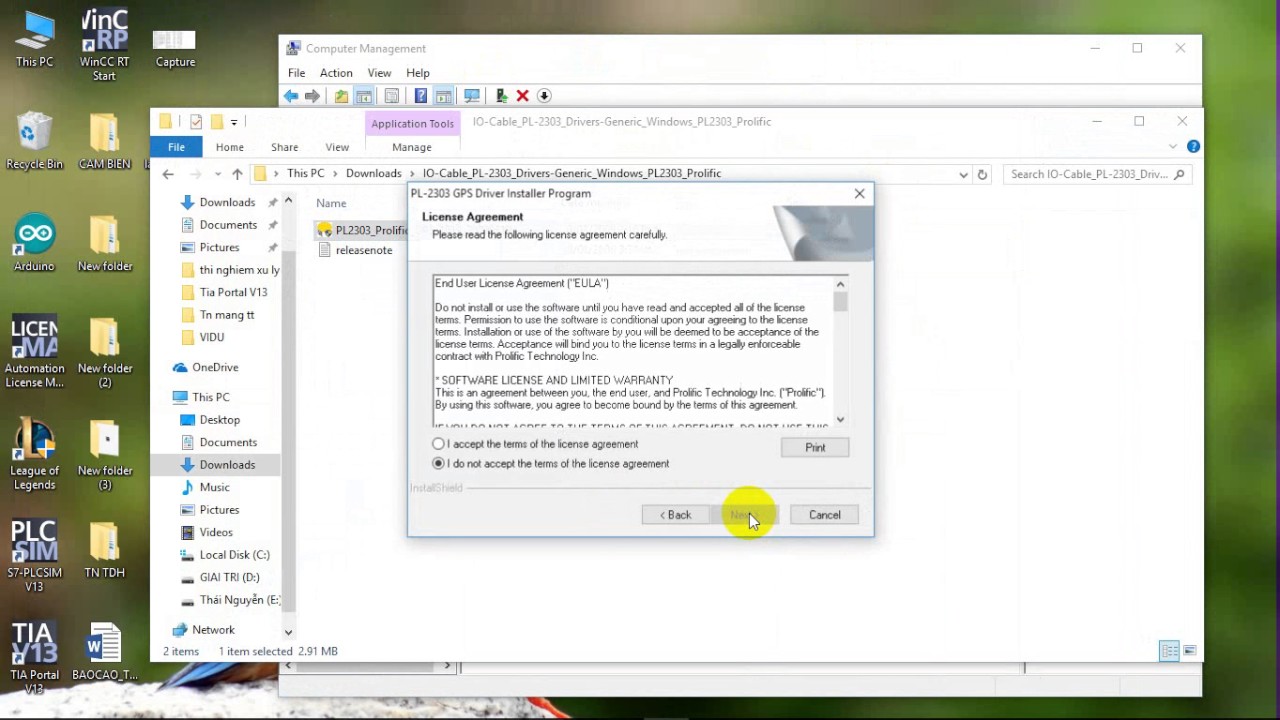Switch to the Share ribbon tab in Explorer
This screenshot has width=1280, height=720.
[285, 147]
